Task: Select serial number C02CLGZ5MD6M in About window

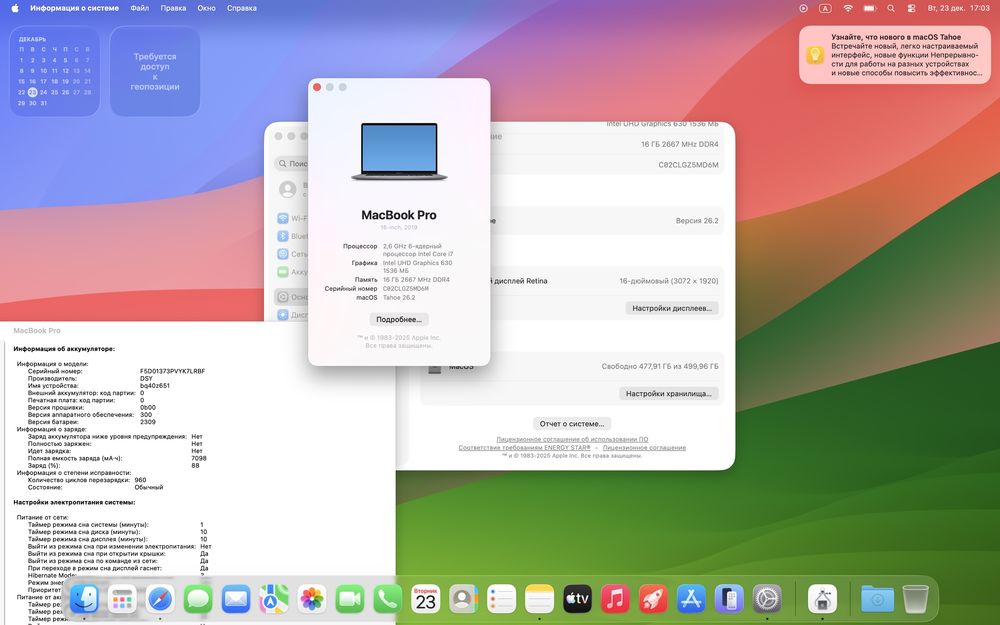Action: coord(406,288)
